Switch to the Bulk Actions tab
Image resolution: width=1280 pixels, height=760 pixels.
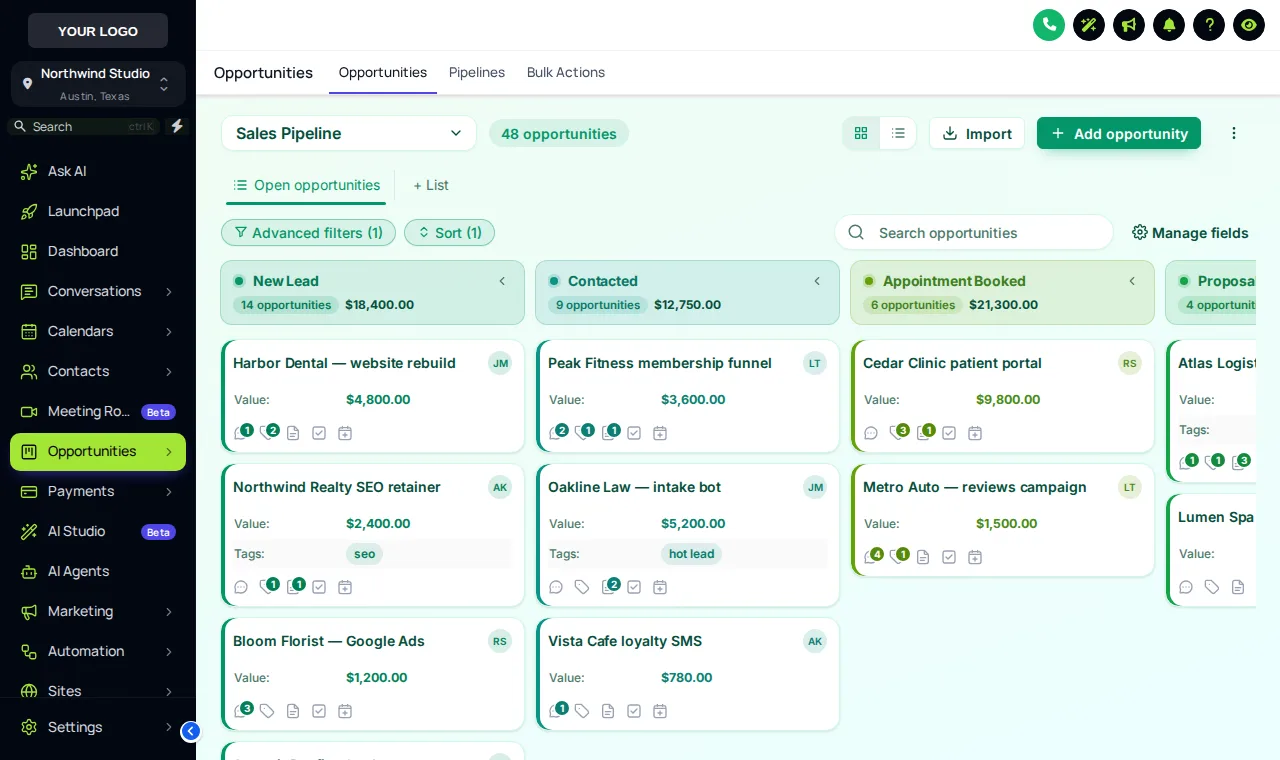[566, 72]
